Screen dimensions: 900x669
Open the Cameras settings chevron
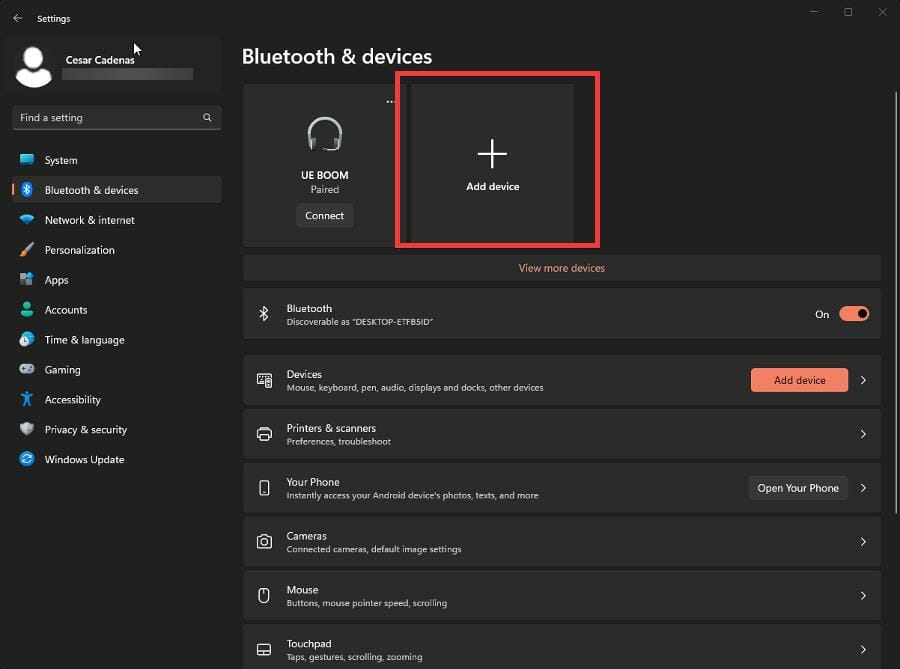863,542
